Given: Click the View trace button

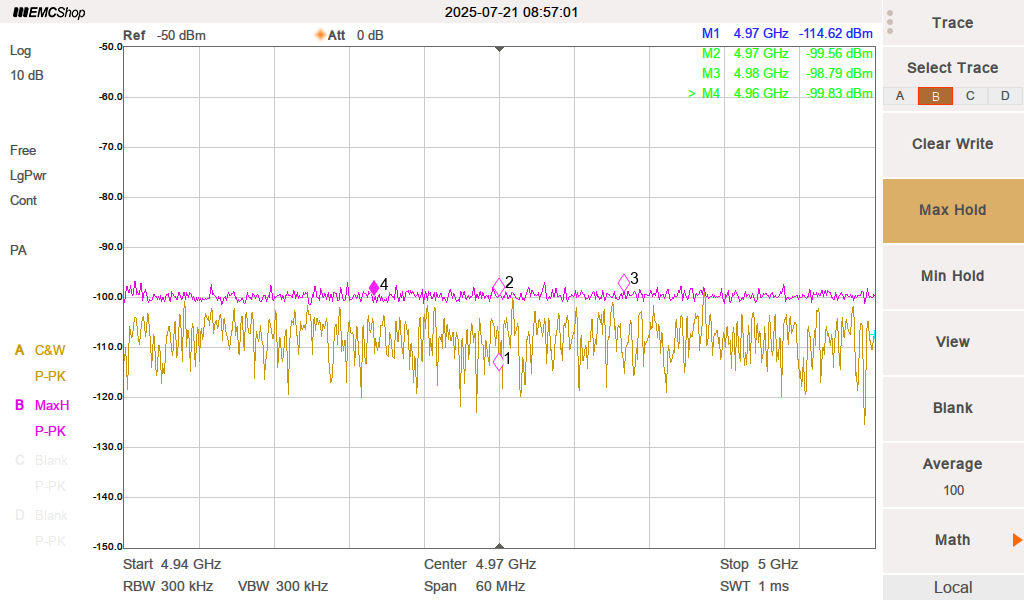Looking at the screenshot, I should tap(952, 342).
